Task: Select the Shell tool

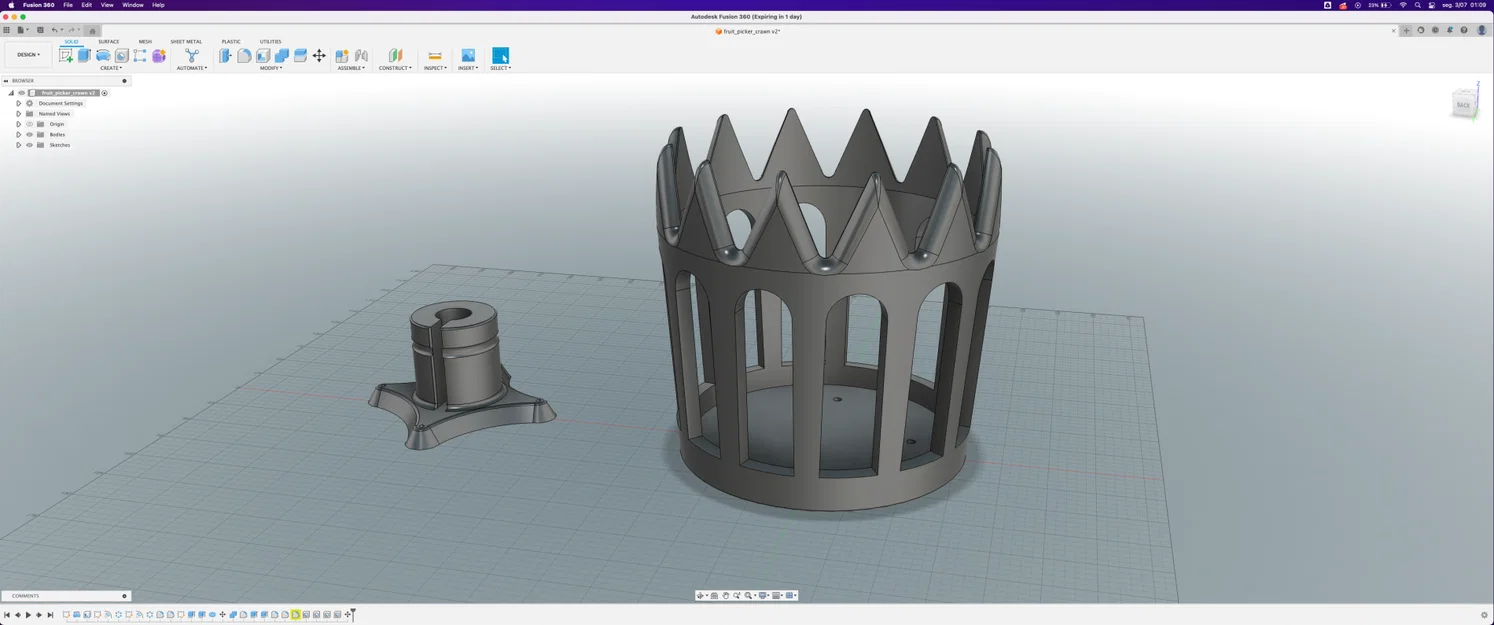Action: tap(263, 56)
